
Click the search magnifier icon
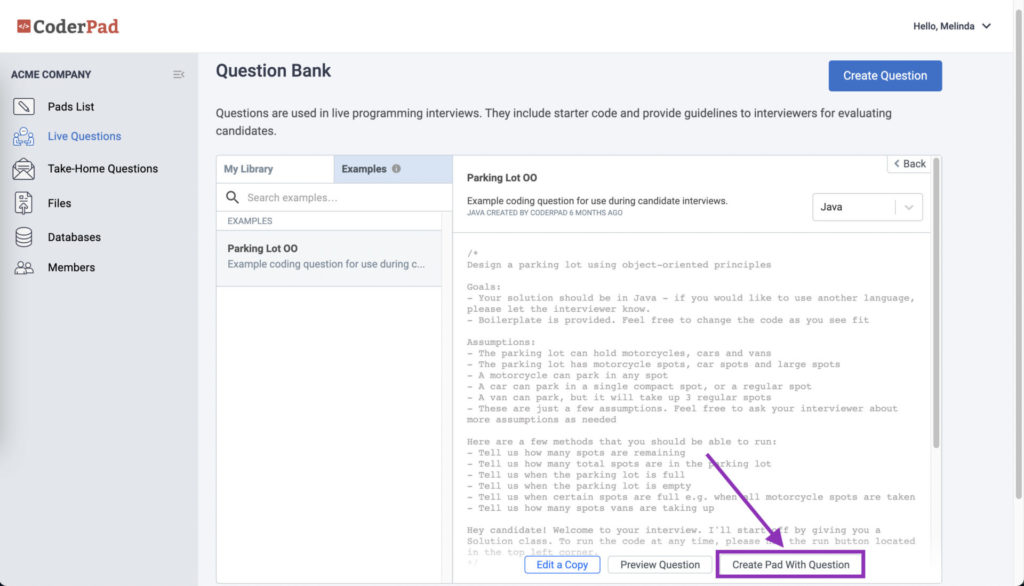tap(232, 197)
